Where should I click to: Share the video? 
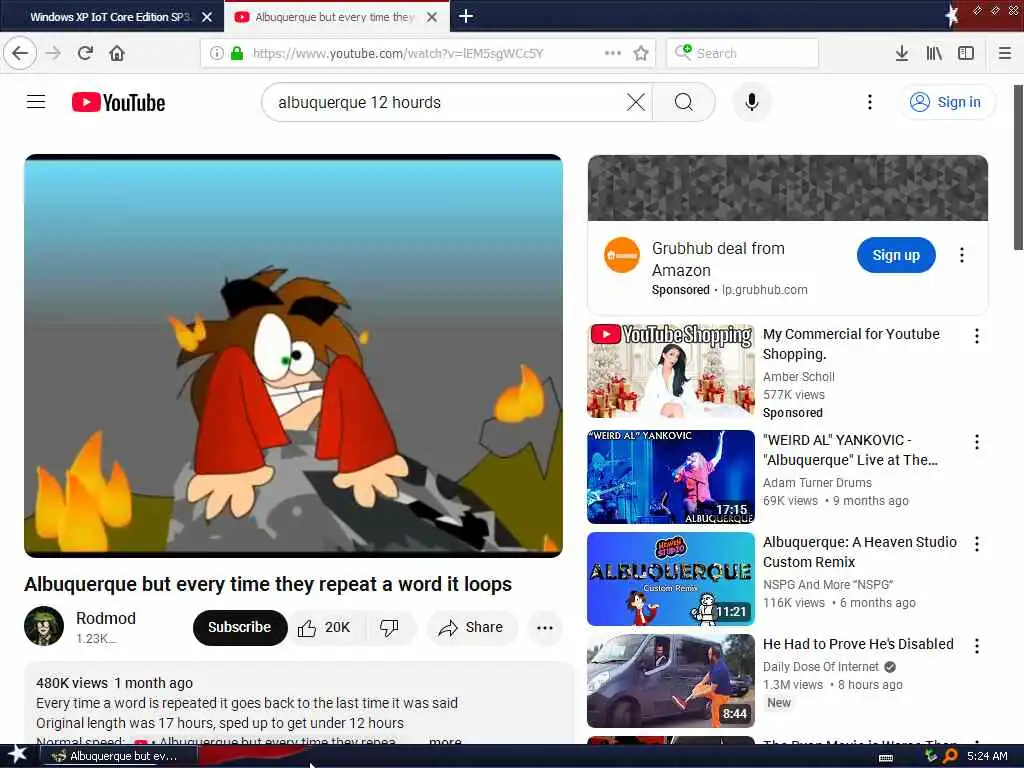[x=472, y=628]
